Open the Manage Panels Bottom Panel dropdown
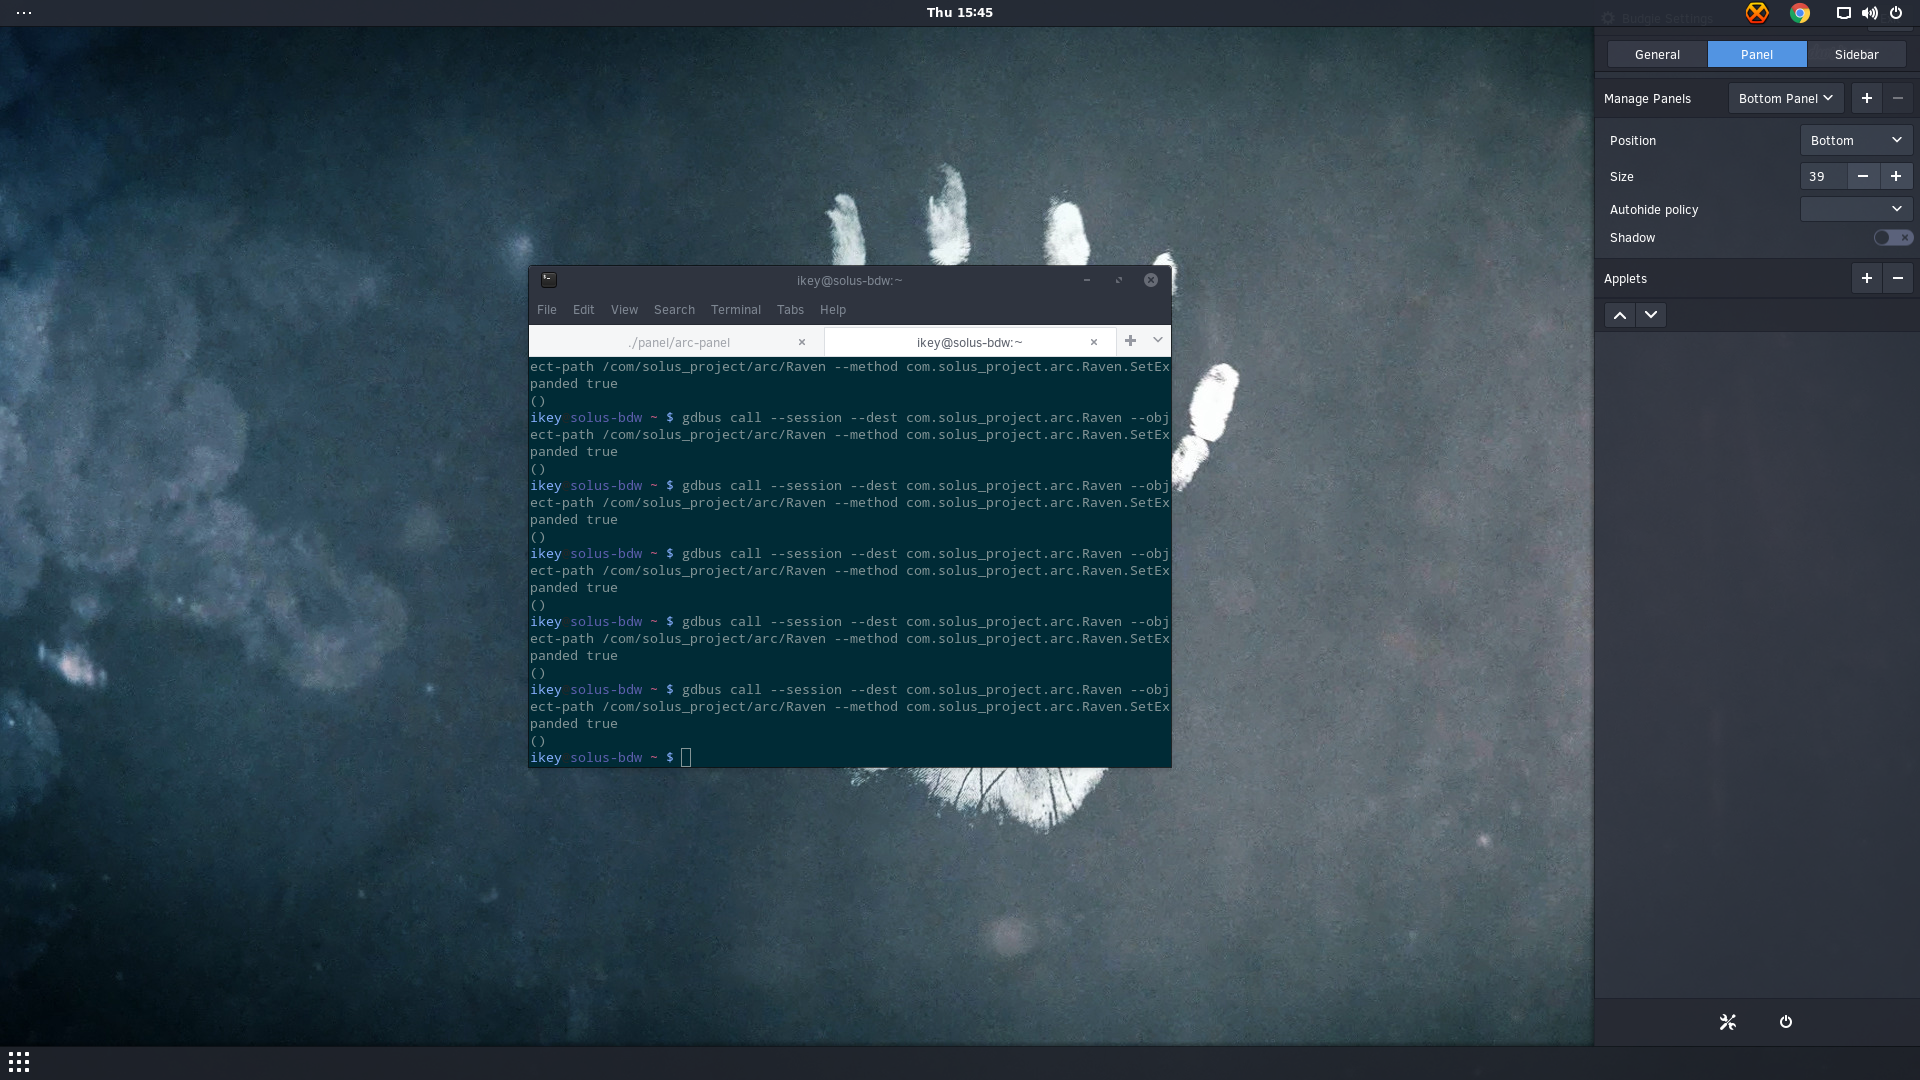 pyautogui.click(x=1786, y=98)
